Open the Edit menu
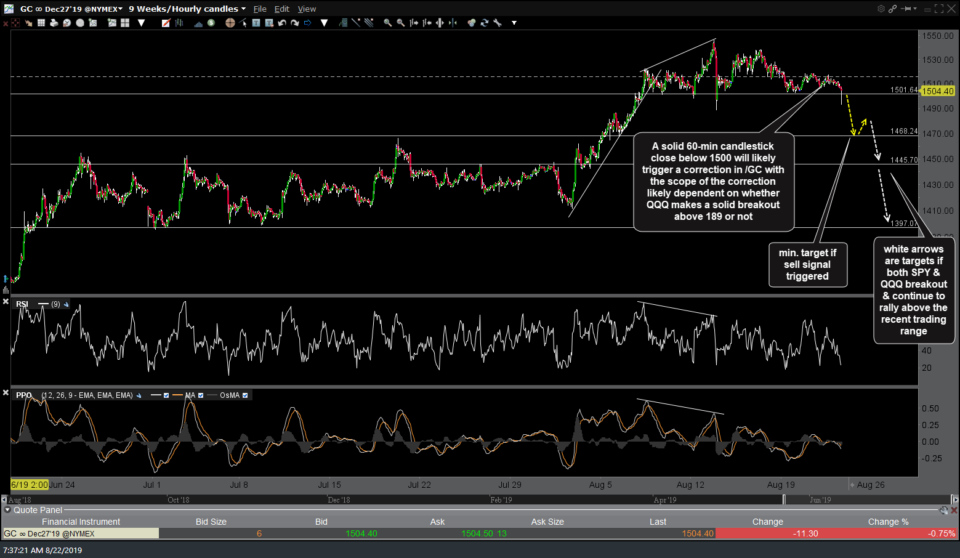The image size is (960, 558). tap(282, 9)
